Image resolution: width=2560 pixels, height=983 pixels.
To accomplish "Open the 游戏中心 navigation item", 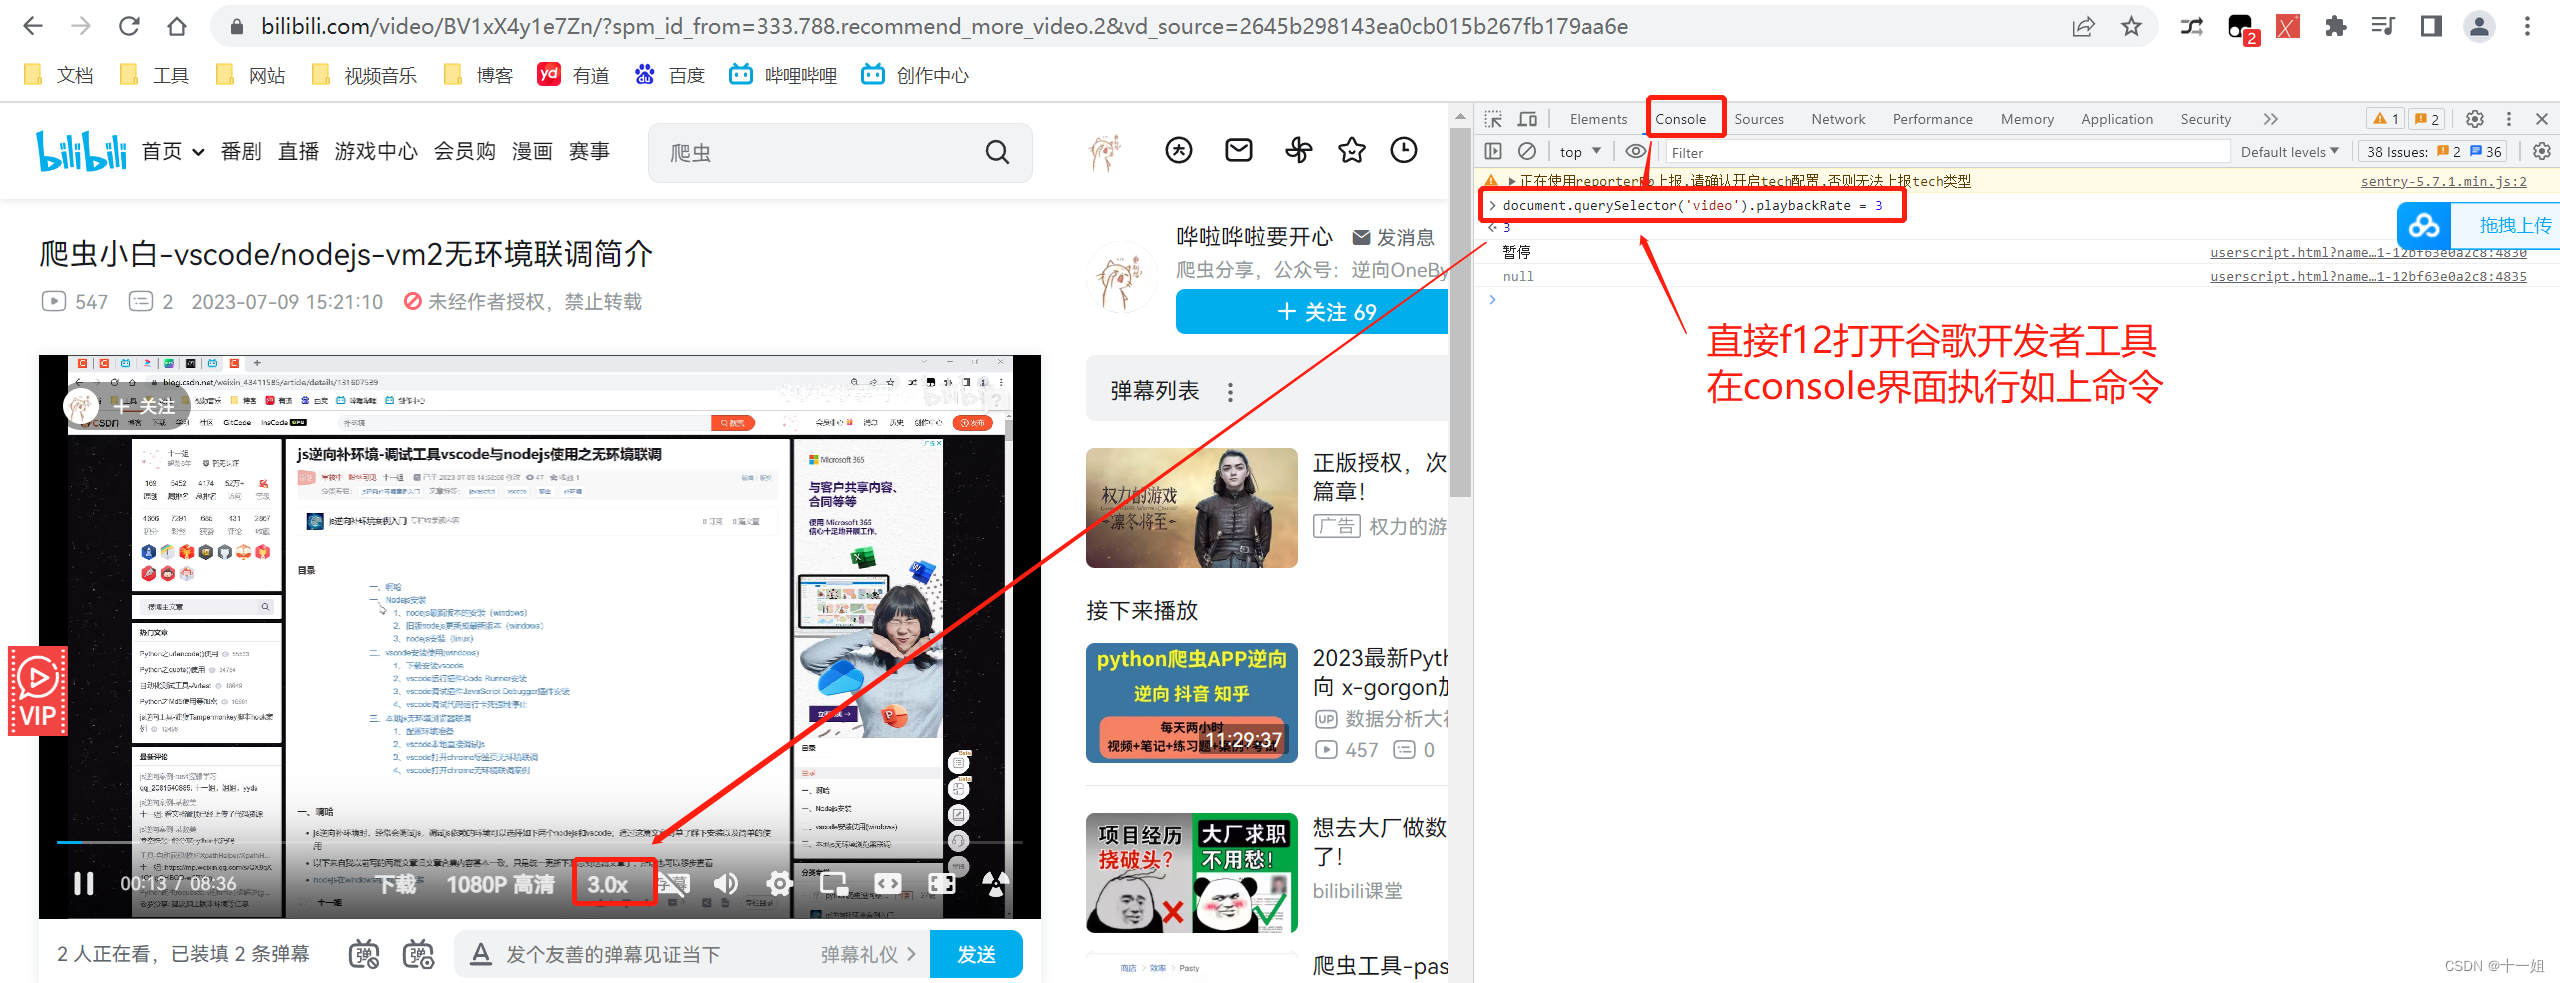I will click(x=376, y=151).
